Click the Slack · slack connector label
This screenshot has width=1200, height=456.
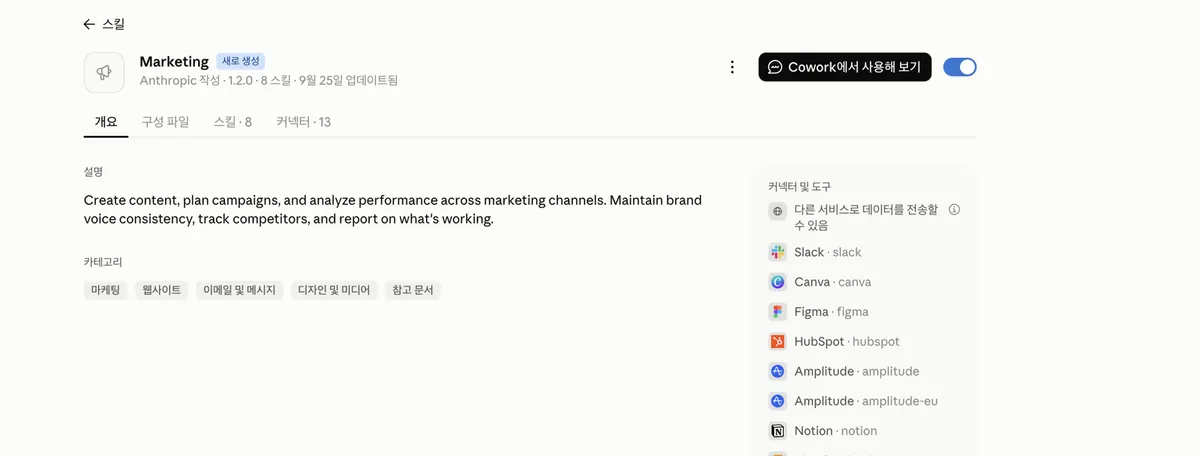coord(828,252)
